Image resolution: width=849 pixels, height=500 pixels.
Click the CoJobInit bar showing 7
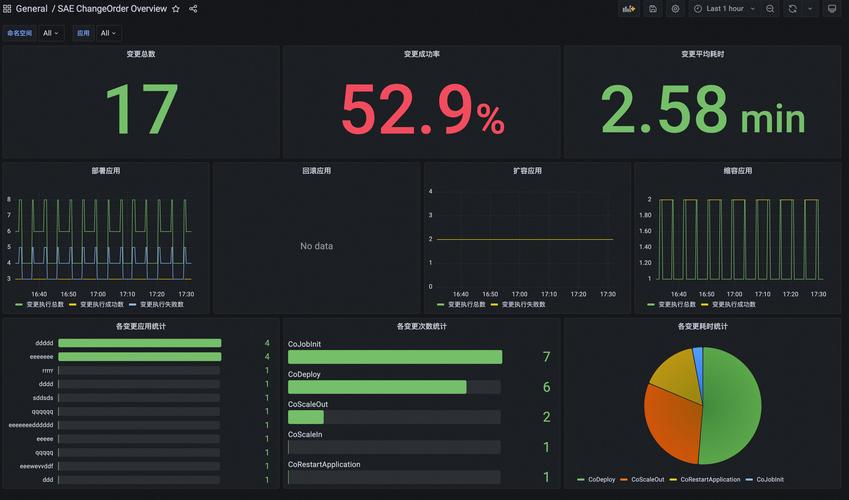(x=395, y=357)
